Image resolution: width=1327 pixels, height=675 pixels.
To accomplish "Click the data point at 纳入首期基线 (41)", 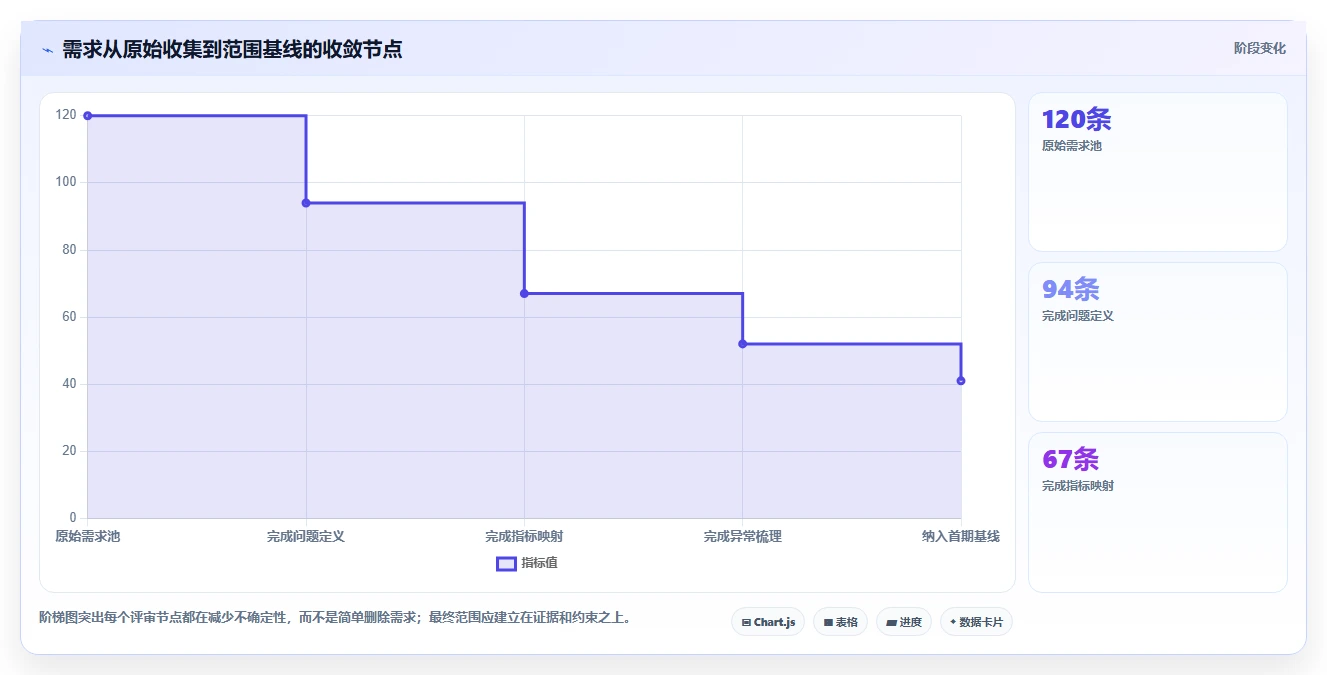I will click(x=961, y=381).
